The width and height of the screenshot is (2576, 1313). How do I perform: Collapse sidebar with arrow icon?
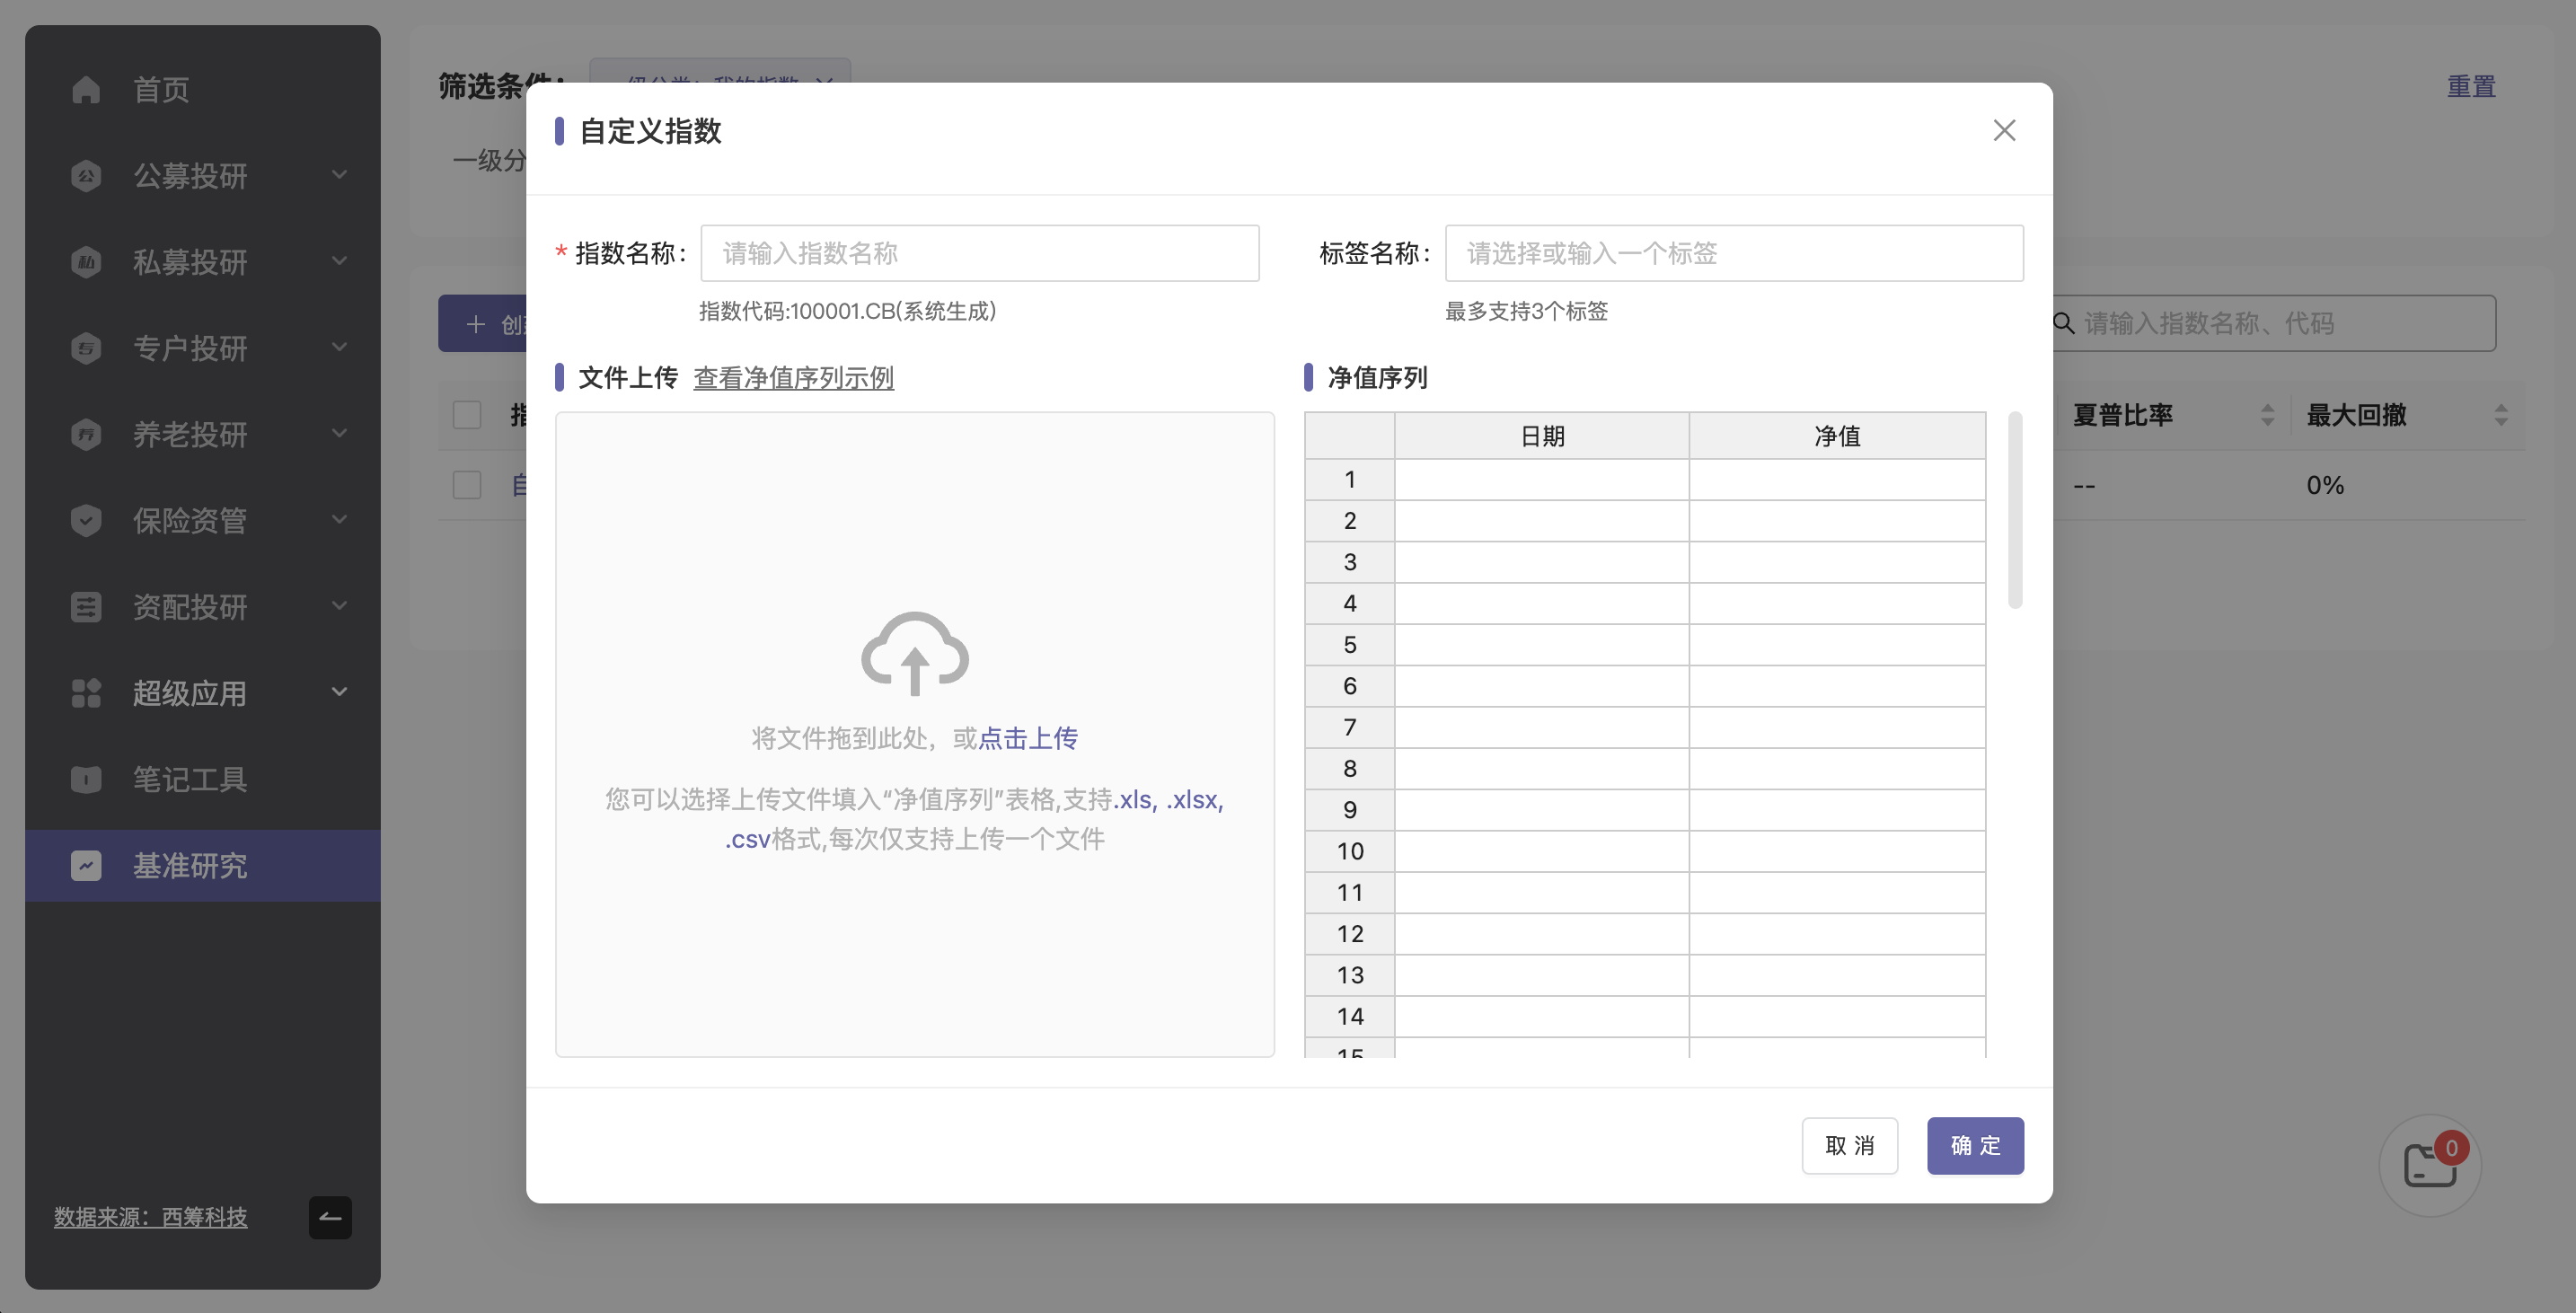330,1217
